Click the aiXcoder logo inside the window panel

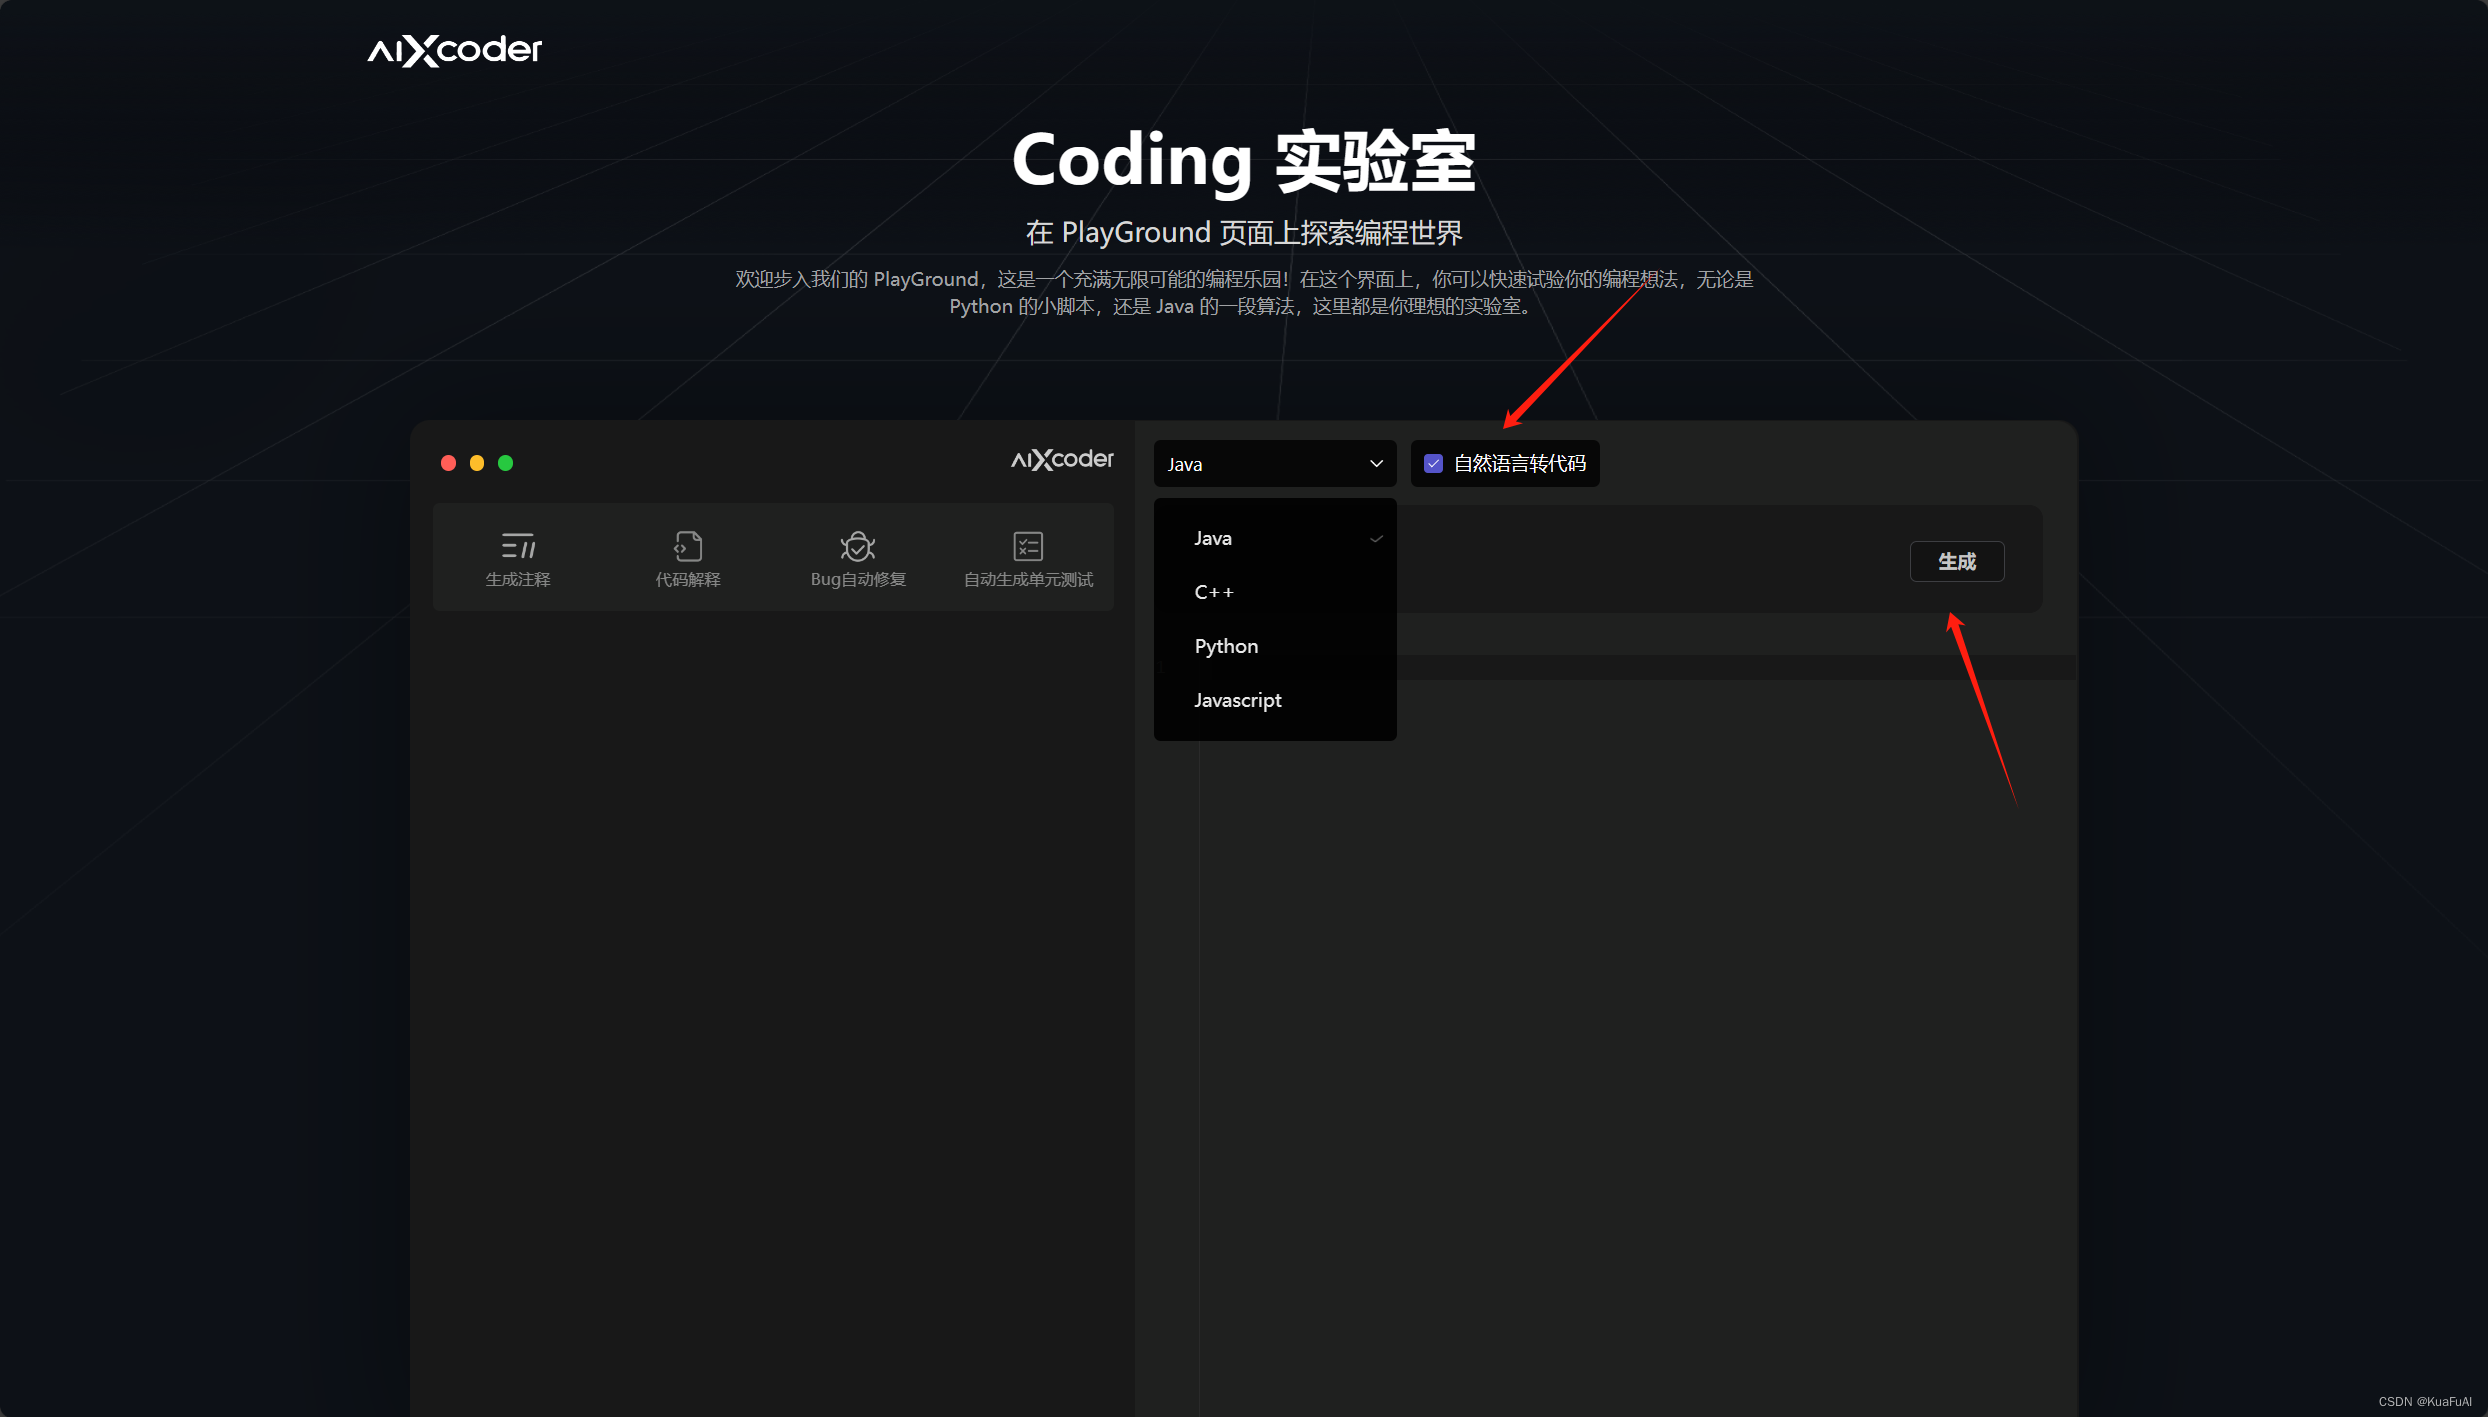[x=1062, y=459]
